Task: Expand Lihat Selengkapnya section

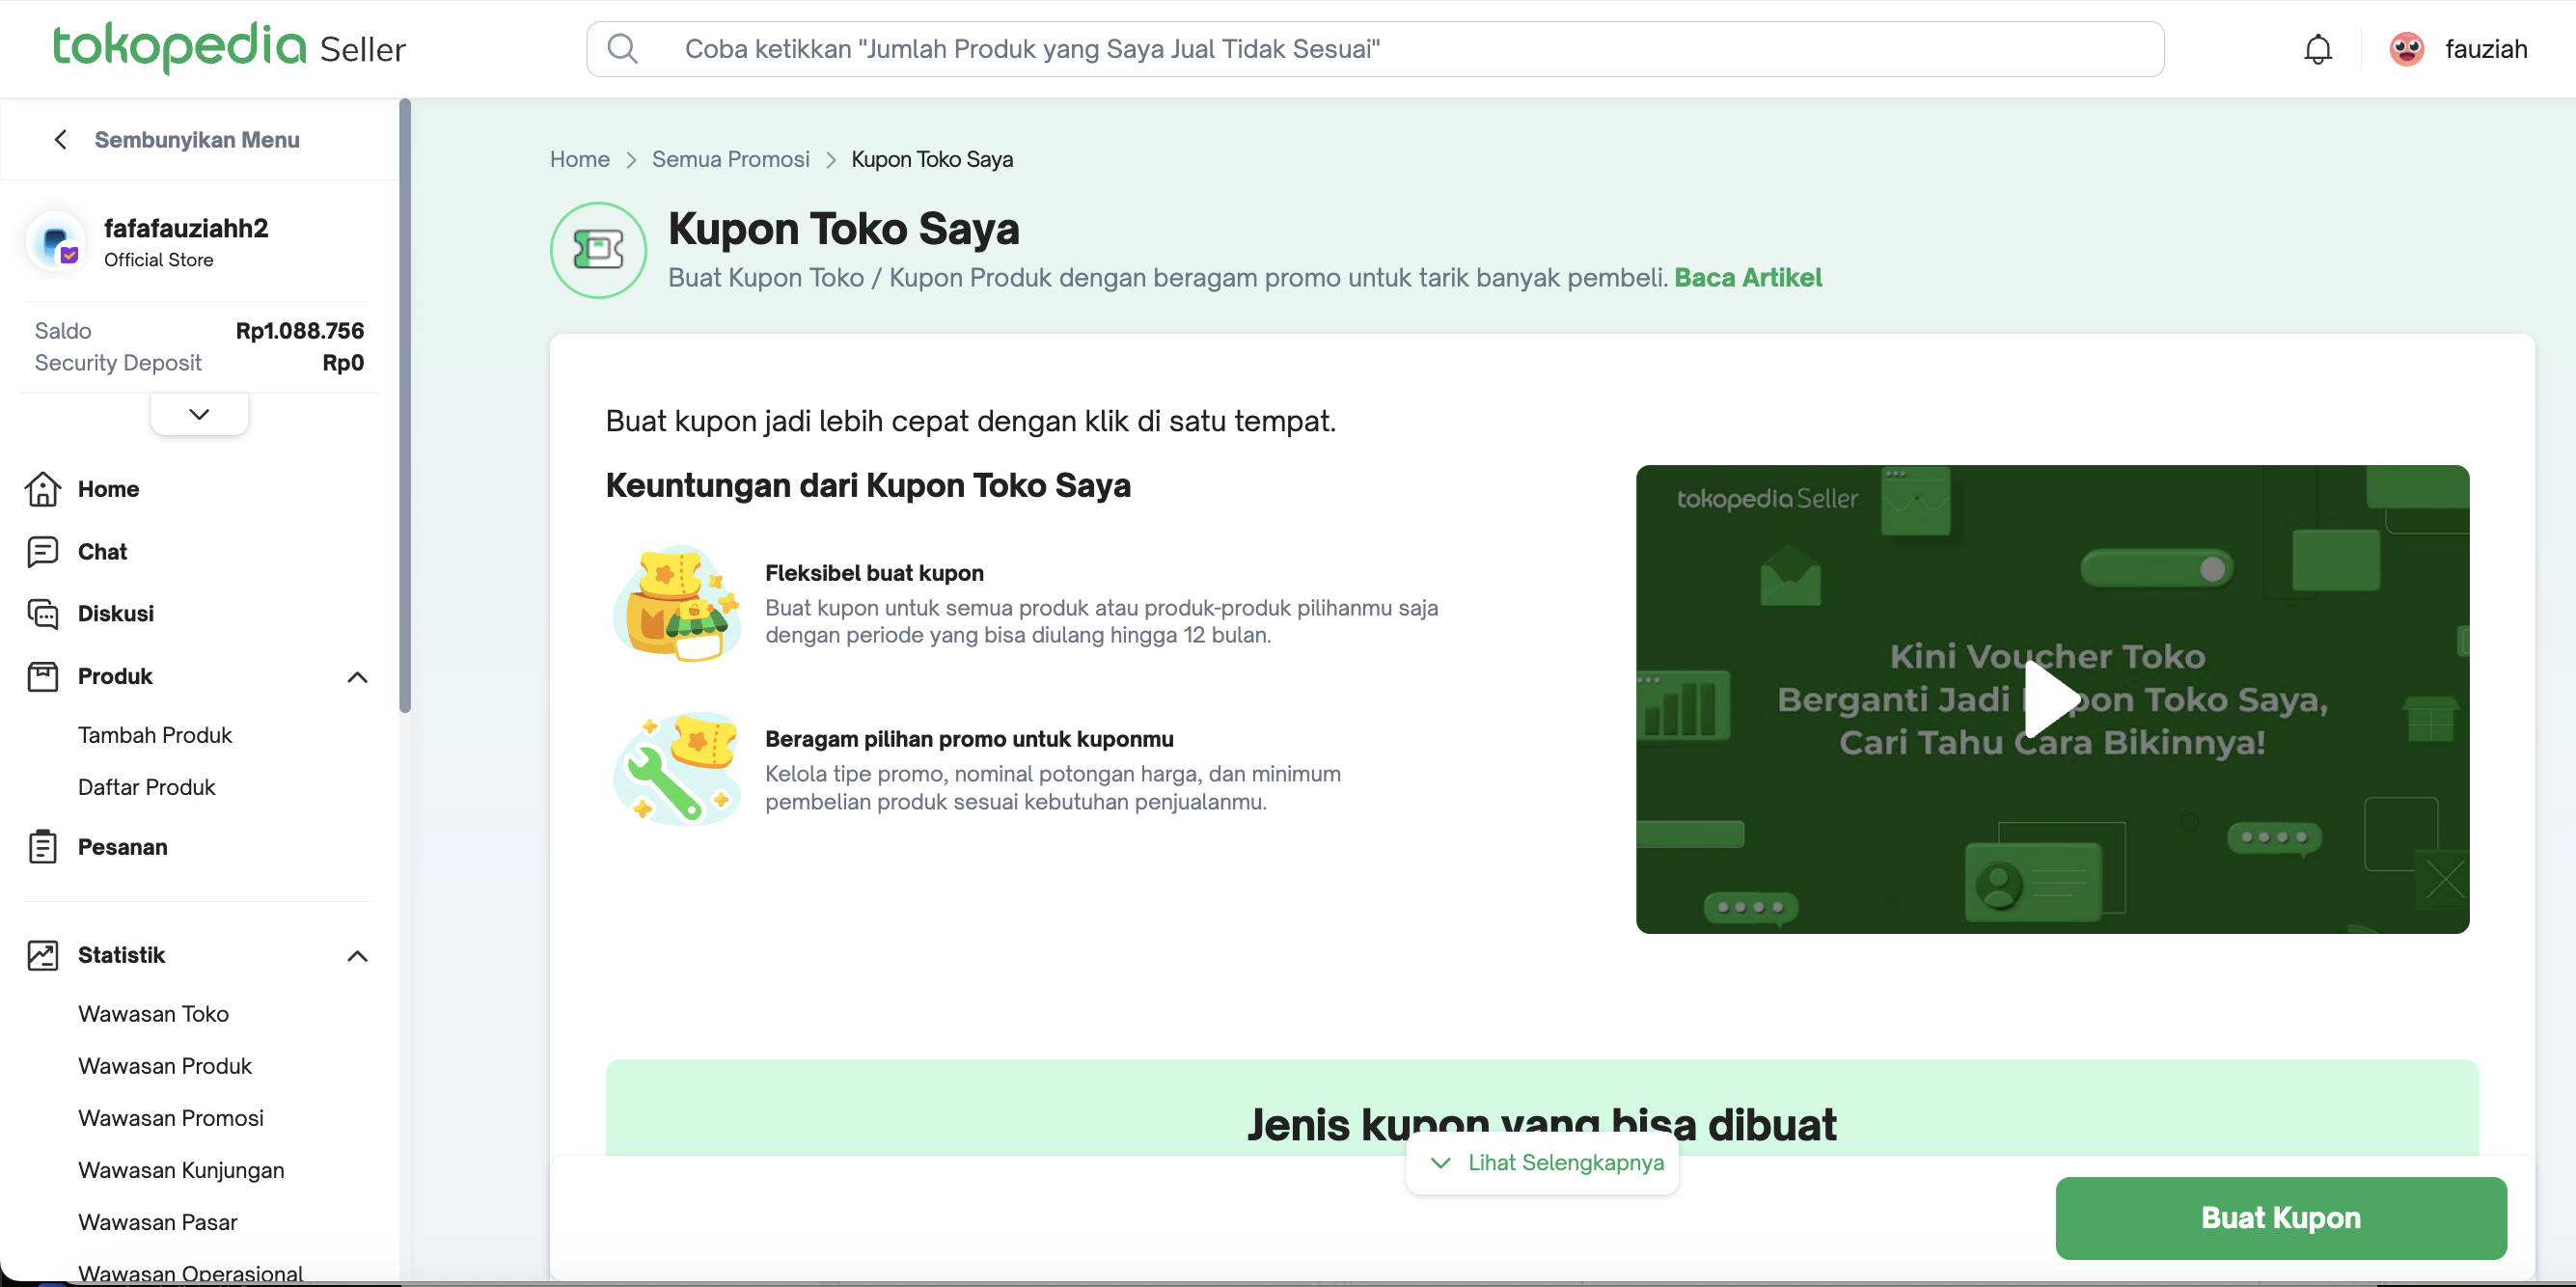Action: point(1542,1162)
